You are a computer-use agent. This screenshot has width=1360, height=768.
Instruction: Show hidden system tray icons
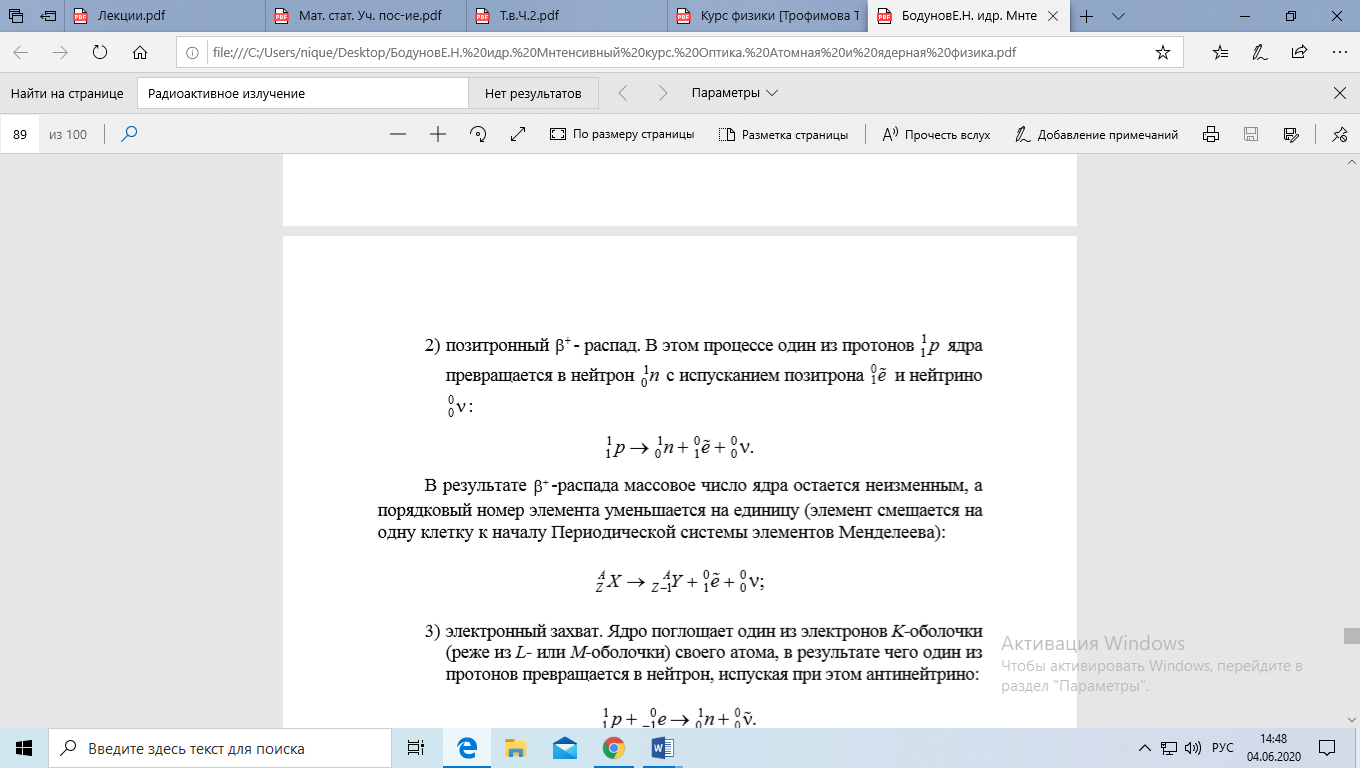[x=1146, y=748]
